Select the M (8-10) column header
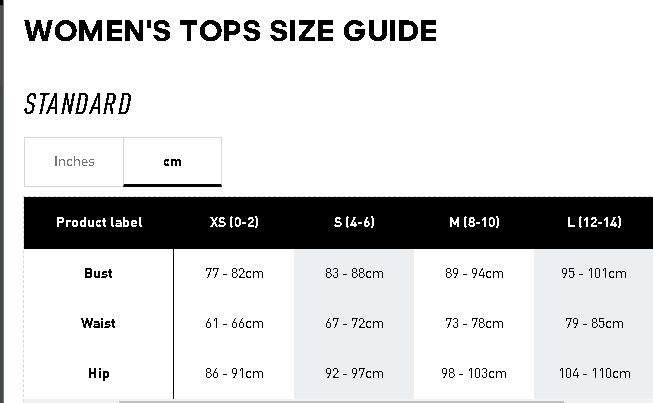Screen dimensions: 653x403 click(x=474, y=222)
